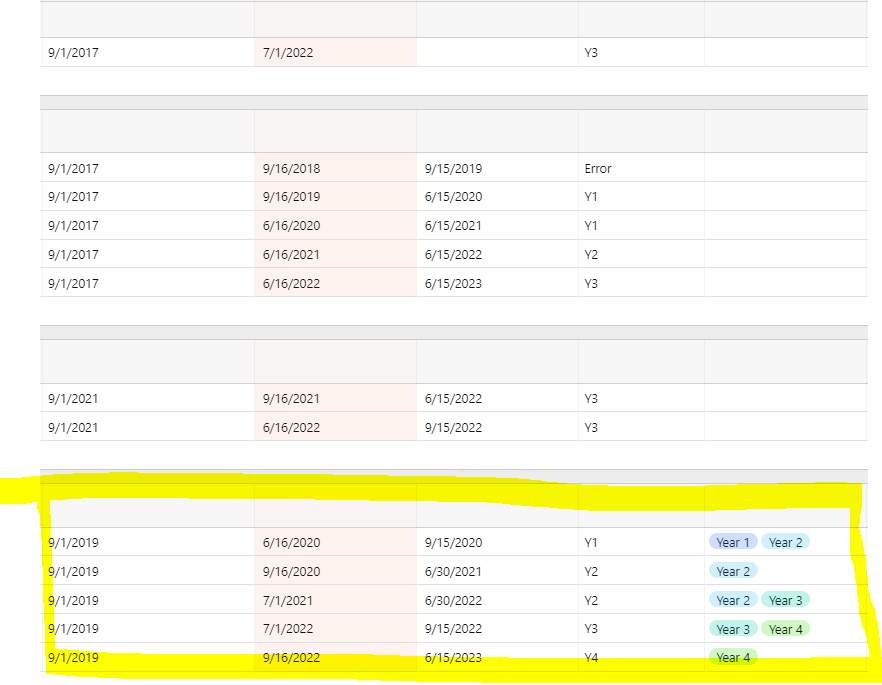882x685 pixels.
Task: Click 7/1/2022 in the row starting 9/1/2019
Action: [x=335, y=628]
